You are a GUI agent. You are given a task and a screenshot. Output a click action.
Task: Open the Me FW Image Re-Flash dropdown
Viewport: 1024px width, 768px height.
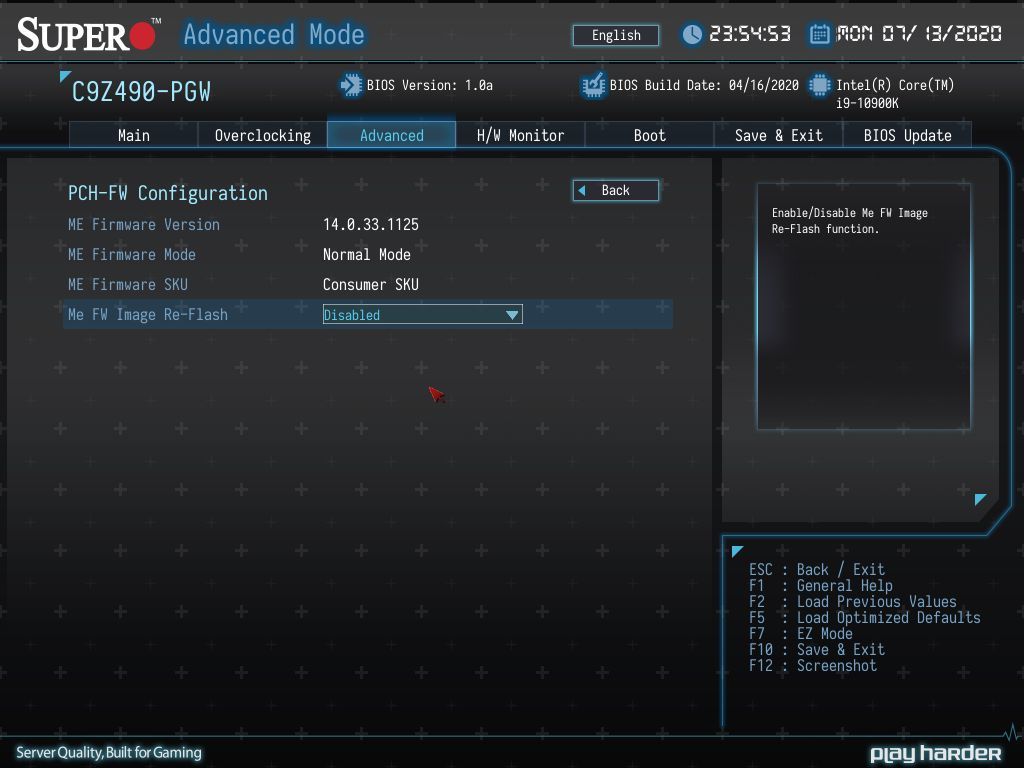423,315
